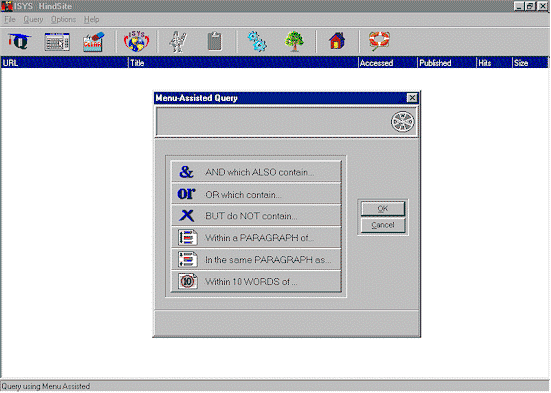Click the Clear eraser toolbar icon

click(x=94, y=42)
